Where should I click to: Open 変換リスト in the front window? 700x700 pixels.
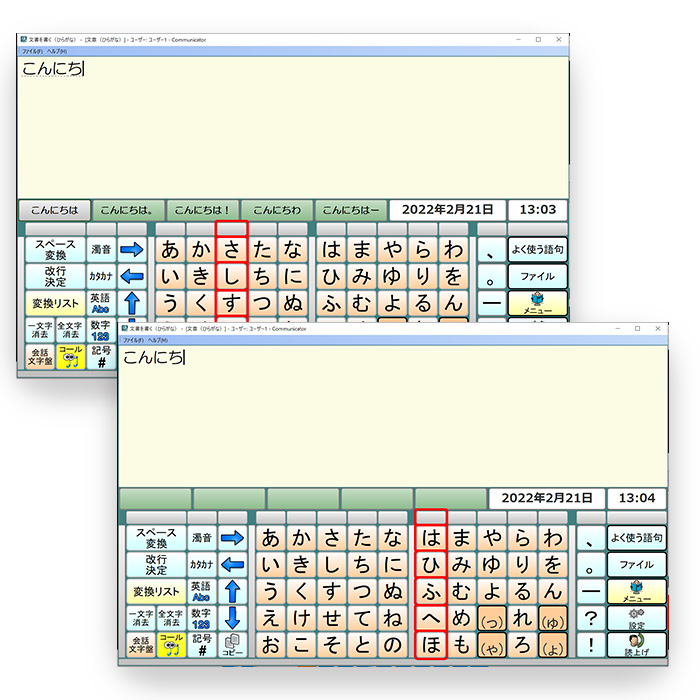tap(155, 591)
